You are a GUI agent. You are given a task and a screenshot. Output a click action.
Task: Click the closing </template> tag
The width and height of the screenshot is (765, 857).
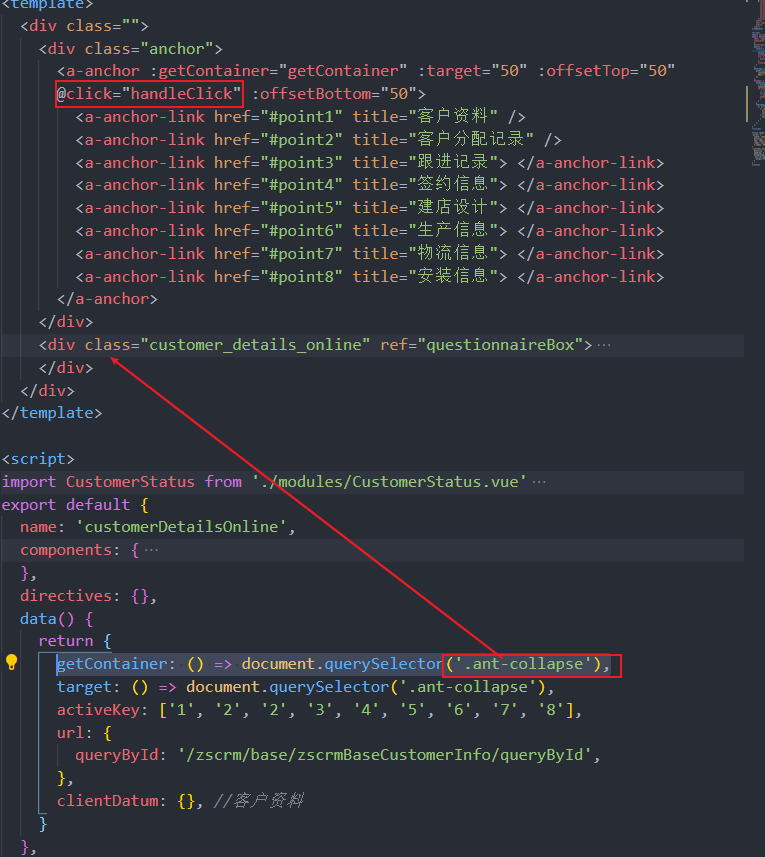pos(52,413)
